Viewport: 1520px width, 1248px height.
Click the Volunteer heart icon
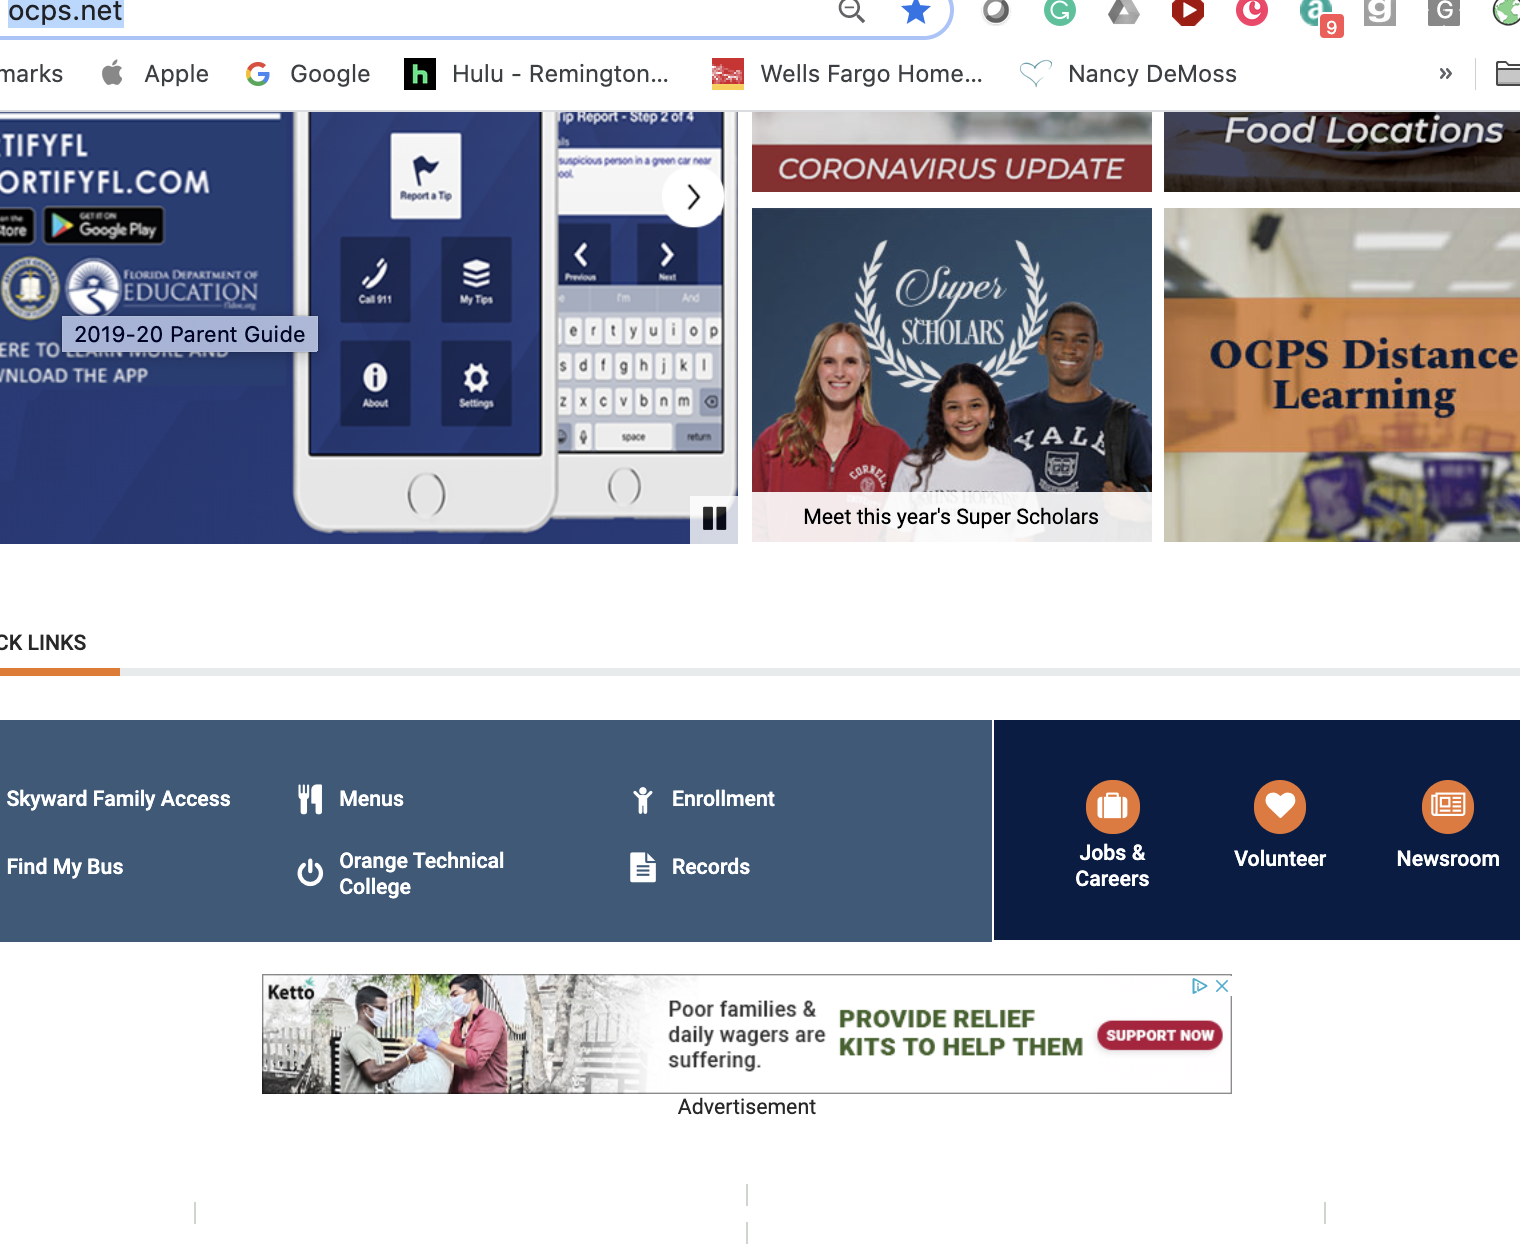coord(1280,806)
